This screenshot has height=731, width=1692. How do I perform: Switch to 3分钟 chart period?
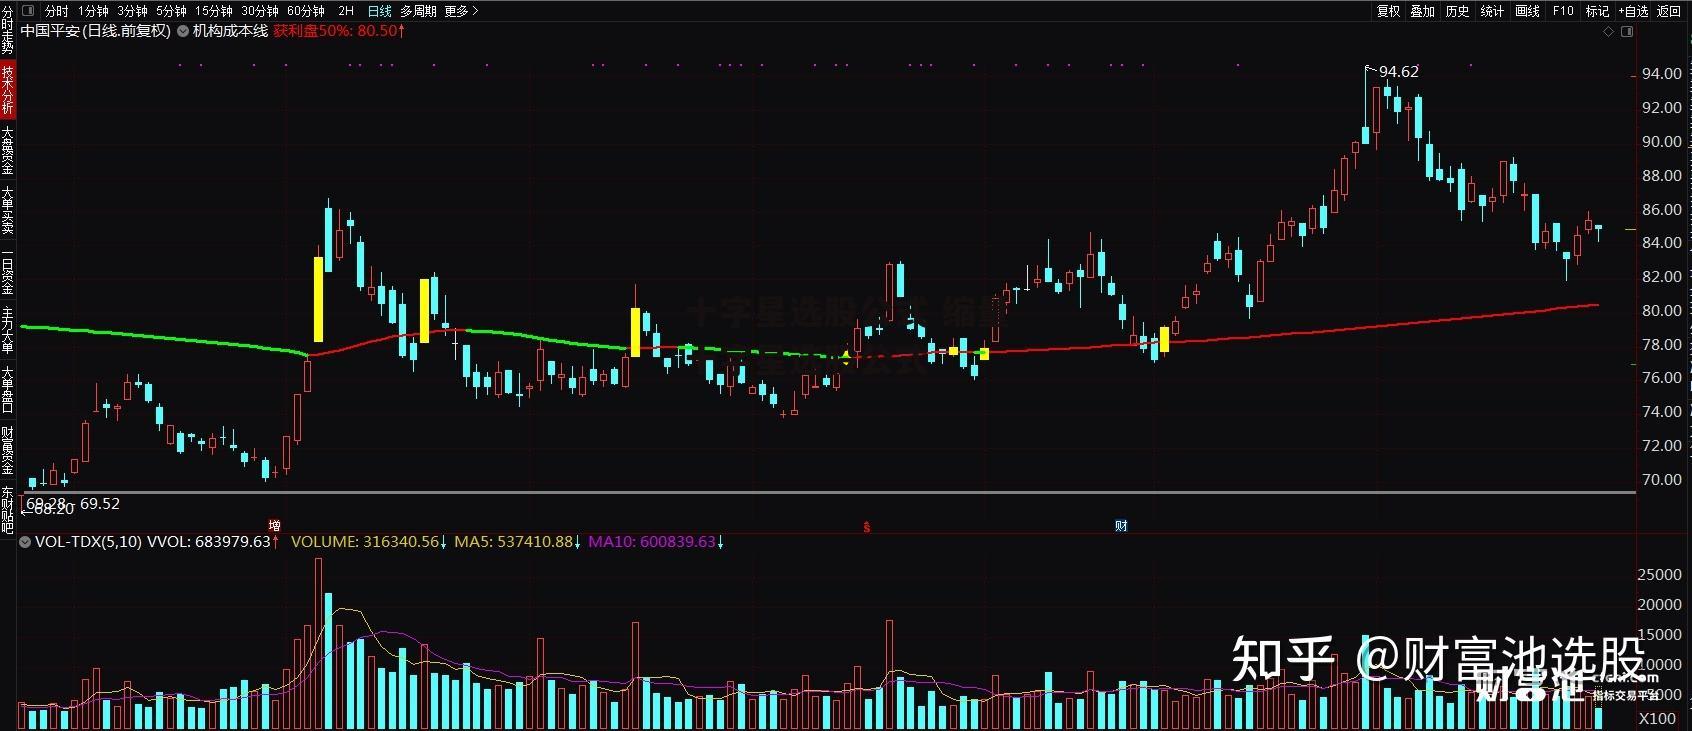(x=132, y=11)
